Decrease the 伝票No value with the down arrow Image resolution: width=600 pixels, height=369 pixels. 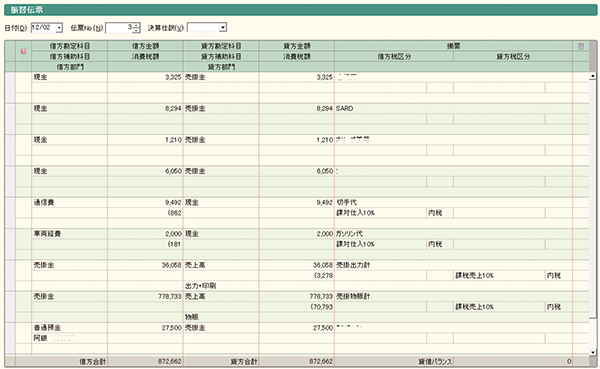coord(137,30)
